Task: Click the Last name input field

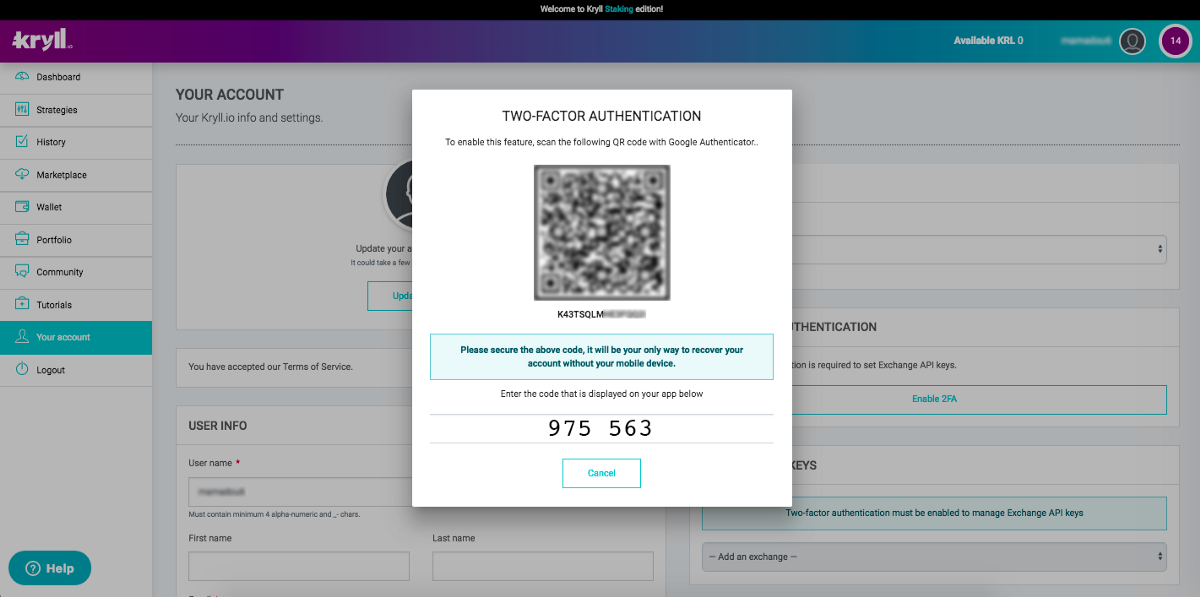Action: (x=543, y=566)
